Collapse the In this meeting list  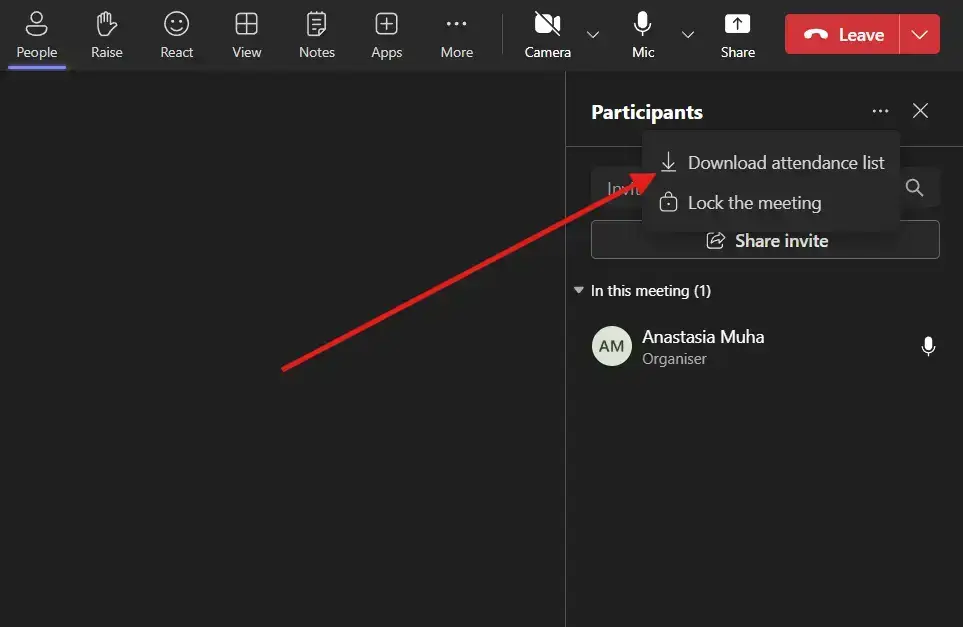pos(579,291)
